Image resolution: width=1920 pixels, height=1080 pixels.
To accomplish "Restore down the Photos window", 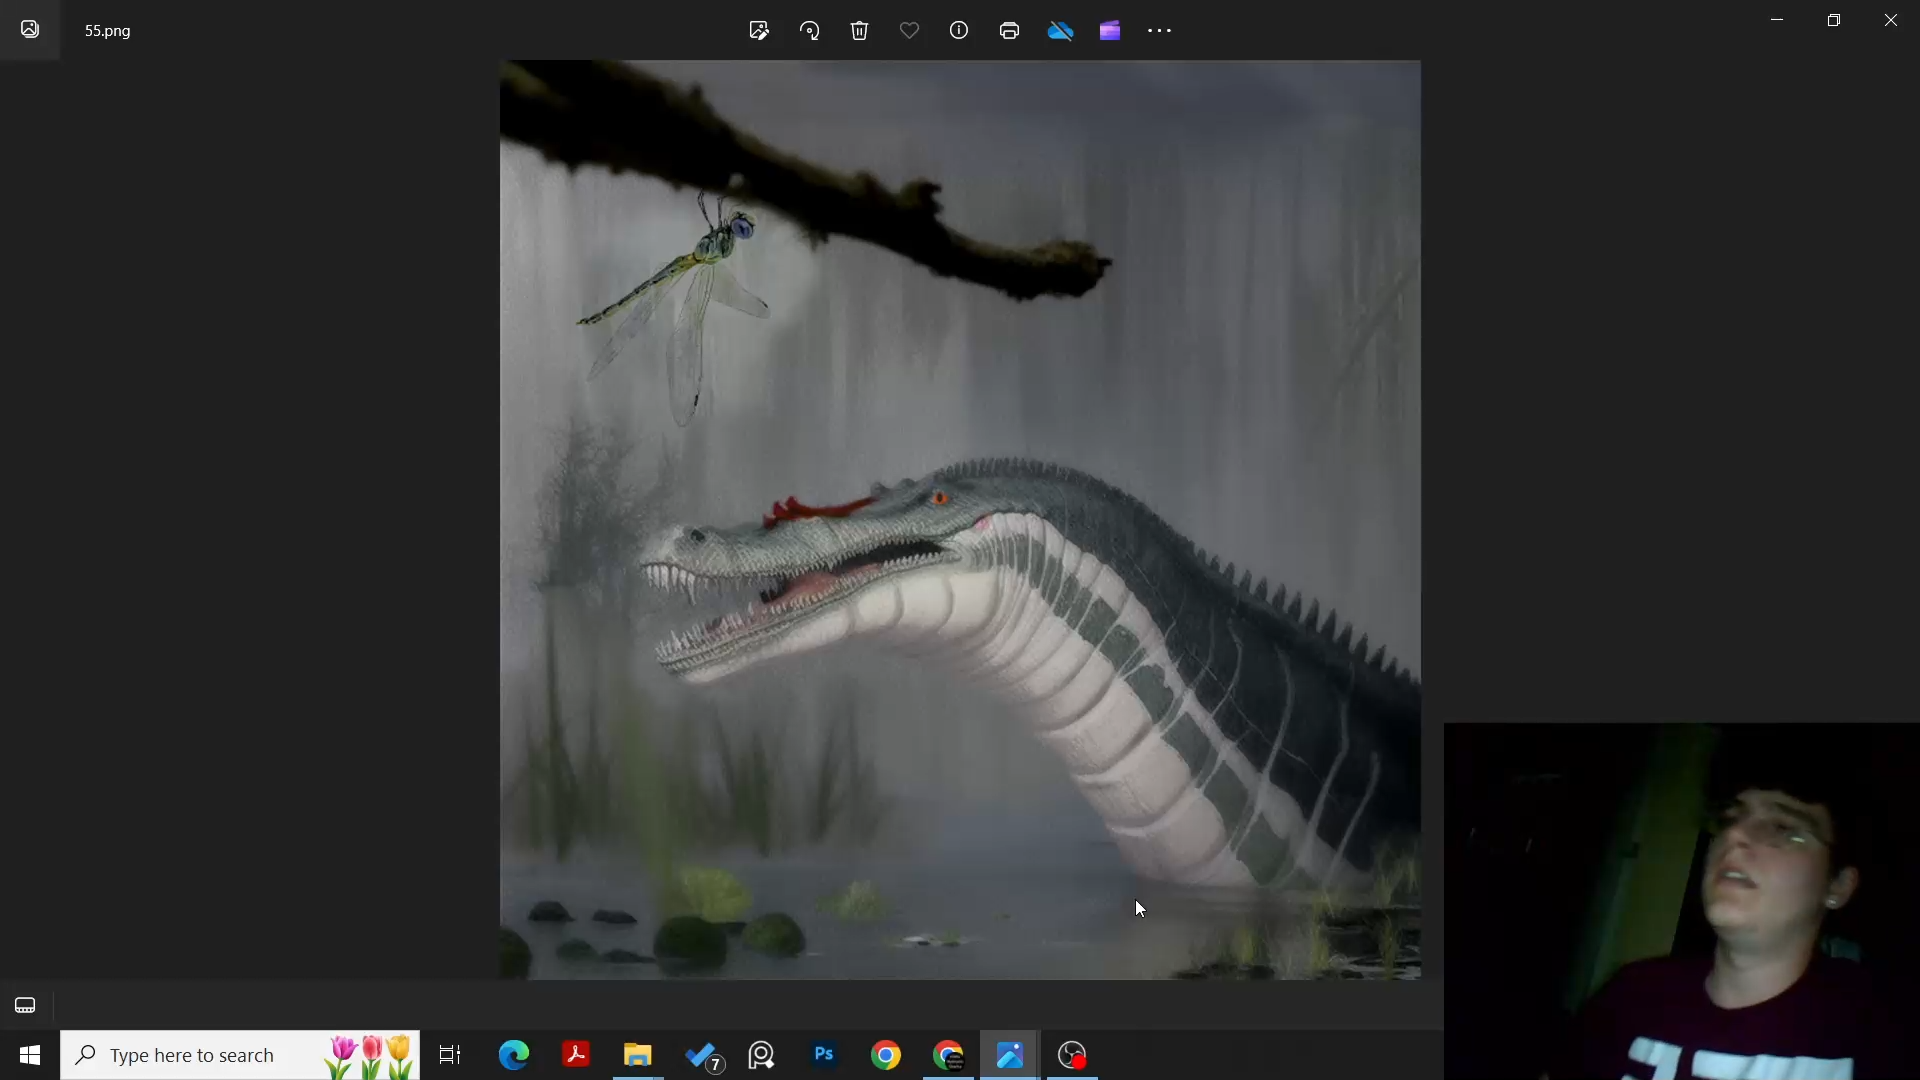I will click(x=1834, y=20).
